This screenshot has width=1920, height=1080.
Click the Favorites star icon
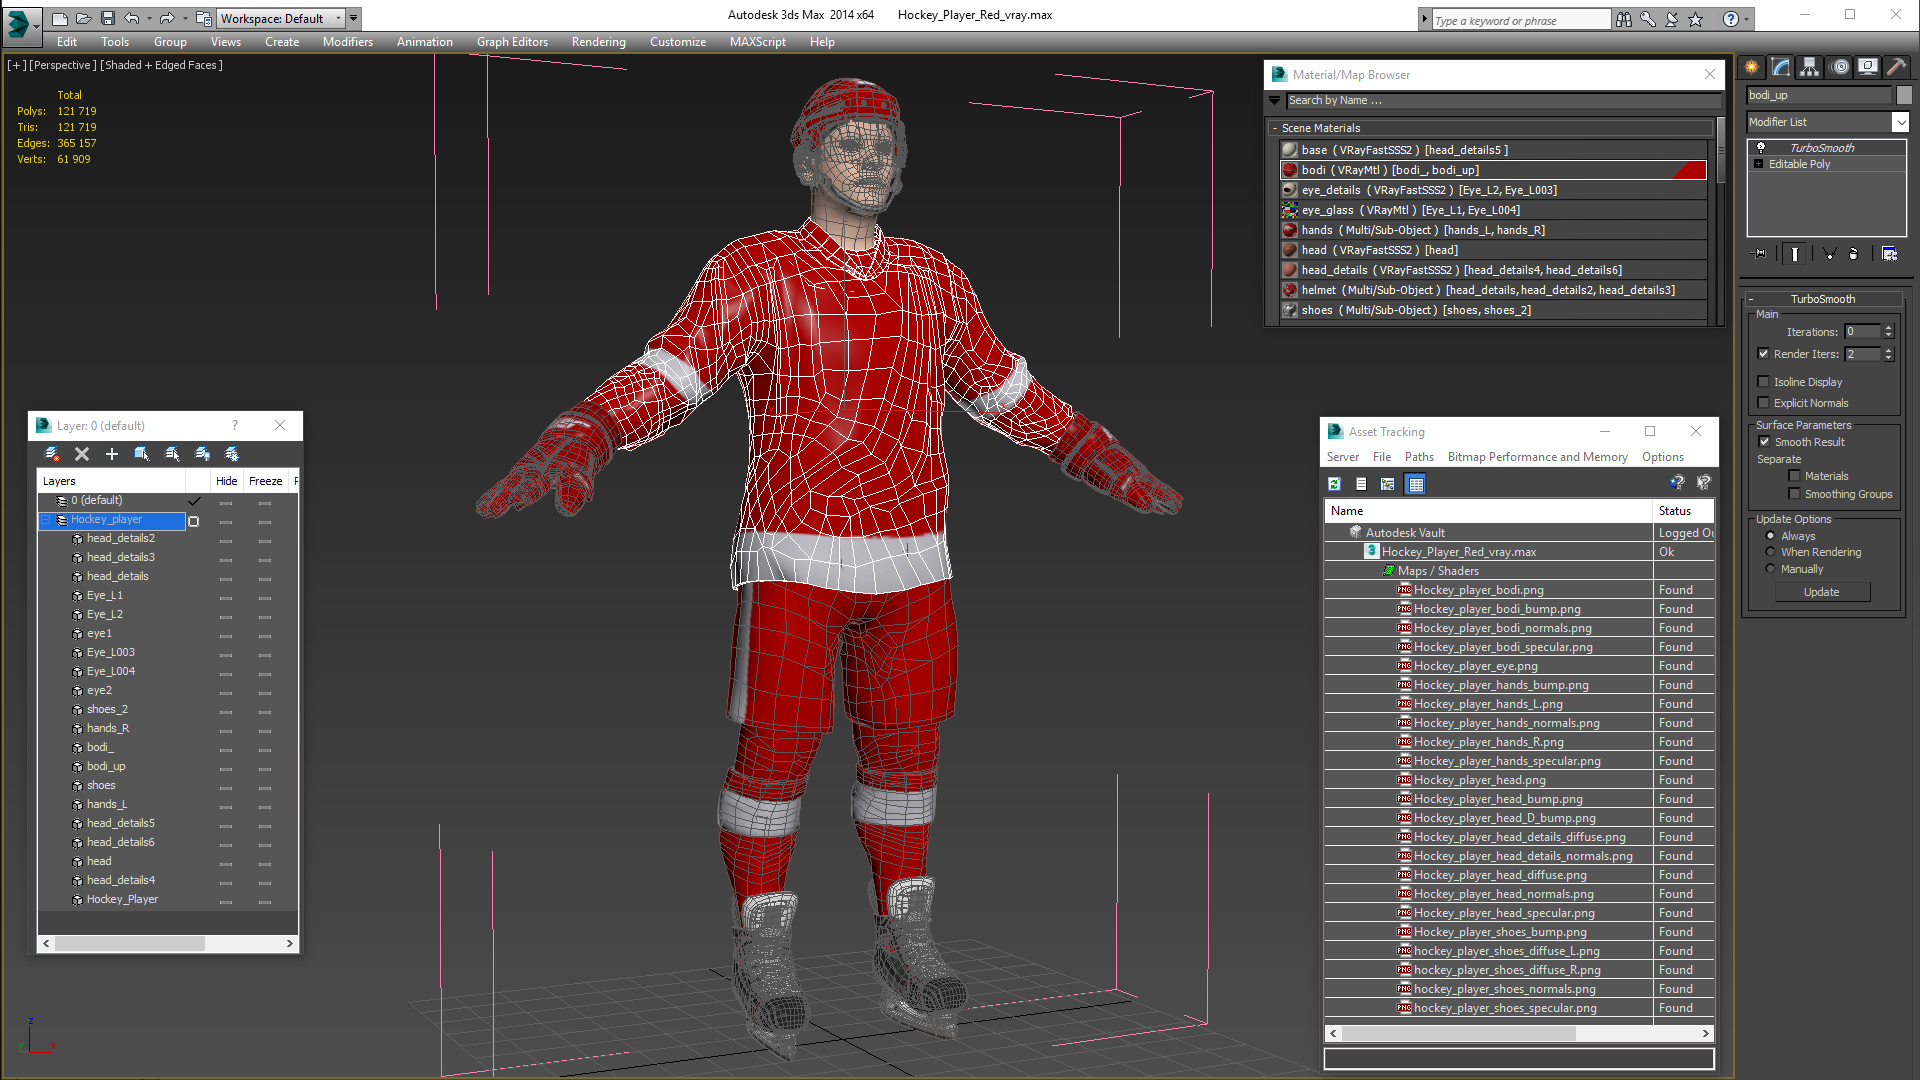click(x=1696, y=19)
